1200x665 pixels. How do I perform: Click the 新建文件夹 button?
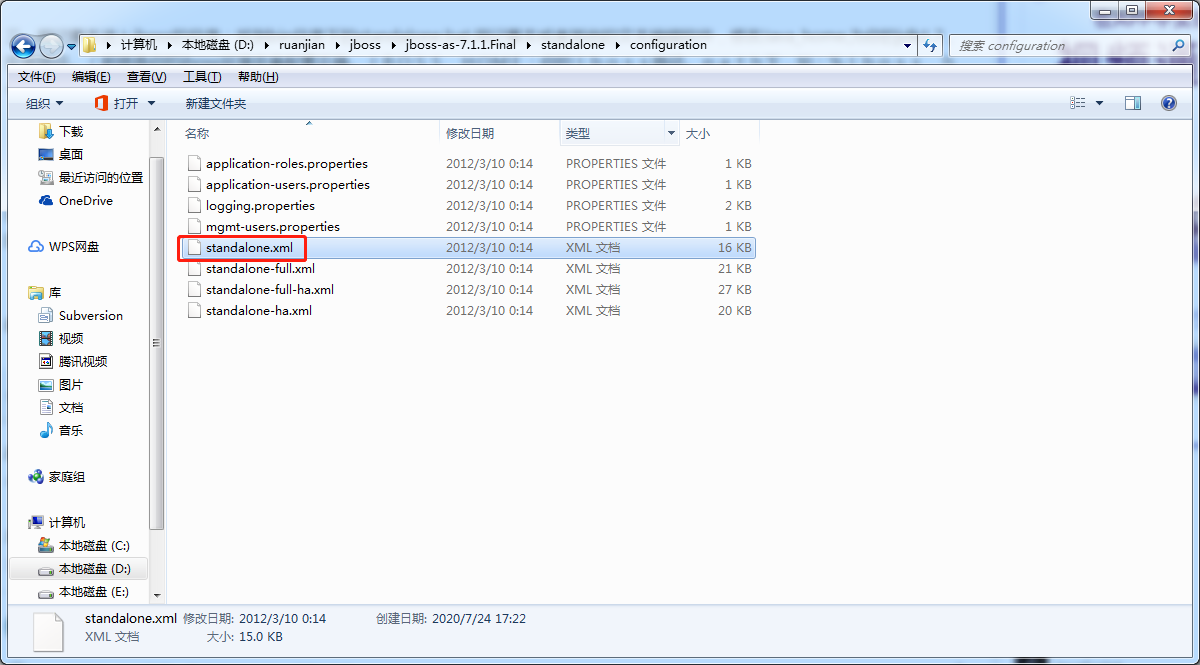[x=215, y=102]
